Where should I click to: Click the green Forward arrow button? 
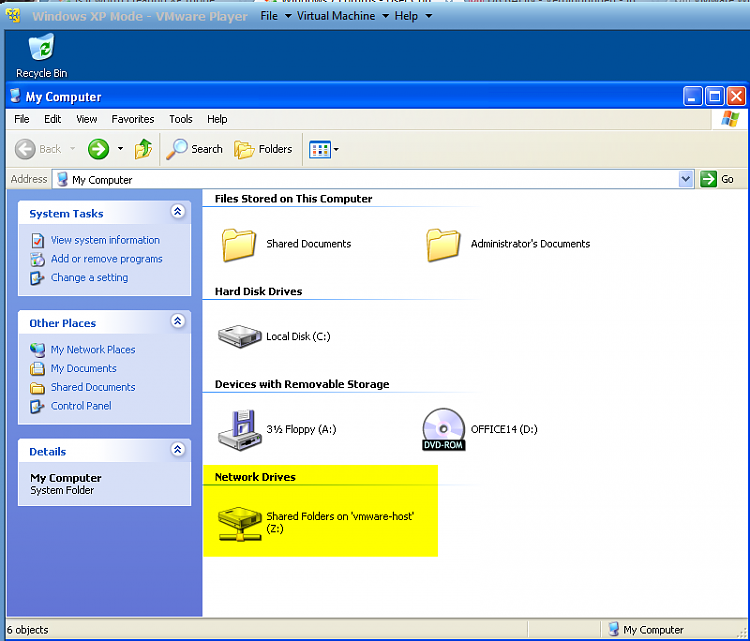tap(99, 149)
